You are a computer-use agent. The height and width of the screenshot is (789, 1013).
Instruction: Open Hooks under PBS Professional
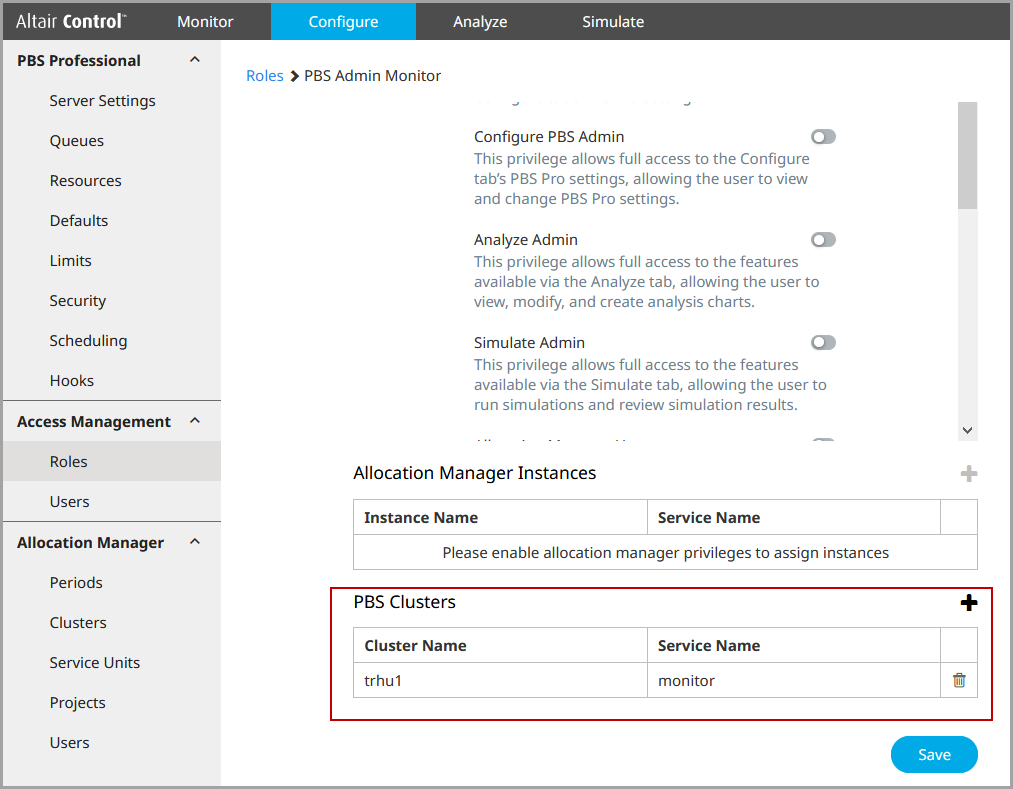tap(72, 381)
